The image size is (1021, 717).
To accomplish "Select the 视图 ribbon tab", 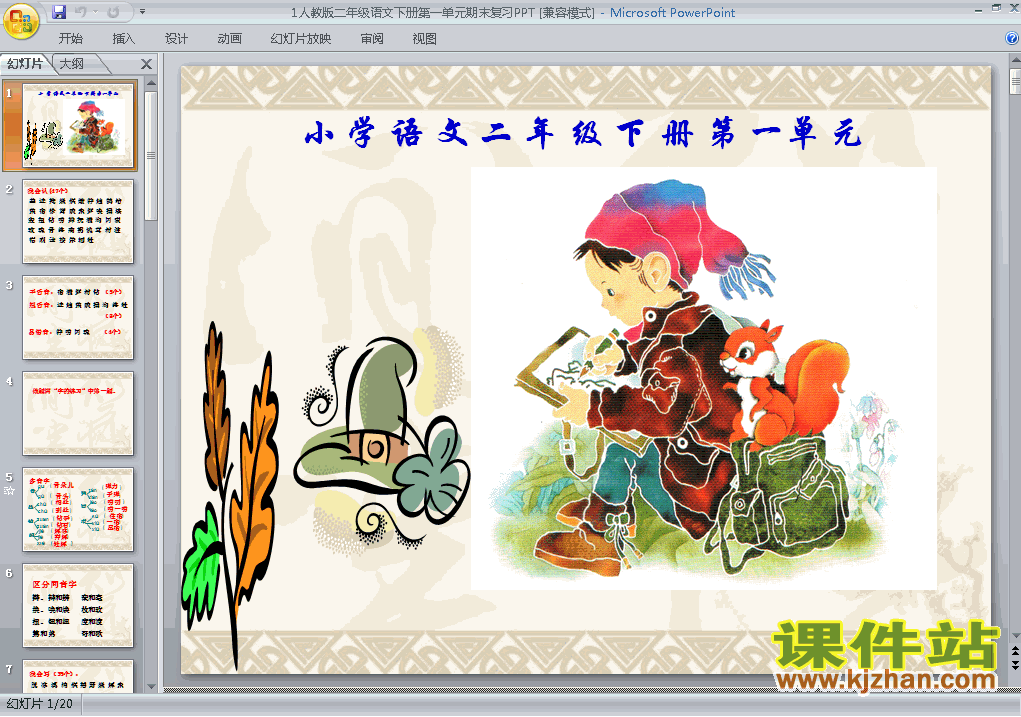I will point(425,39).
